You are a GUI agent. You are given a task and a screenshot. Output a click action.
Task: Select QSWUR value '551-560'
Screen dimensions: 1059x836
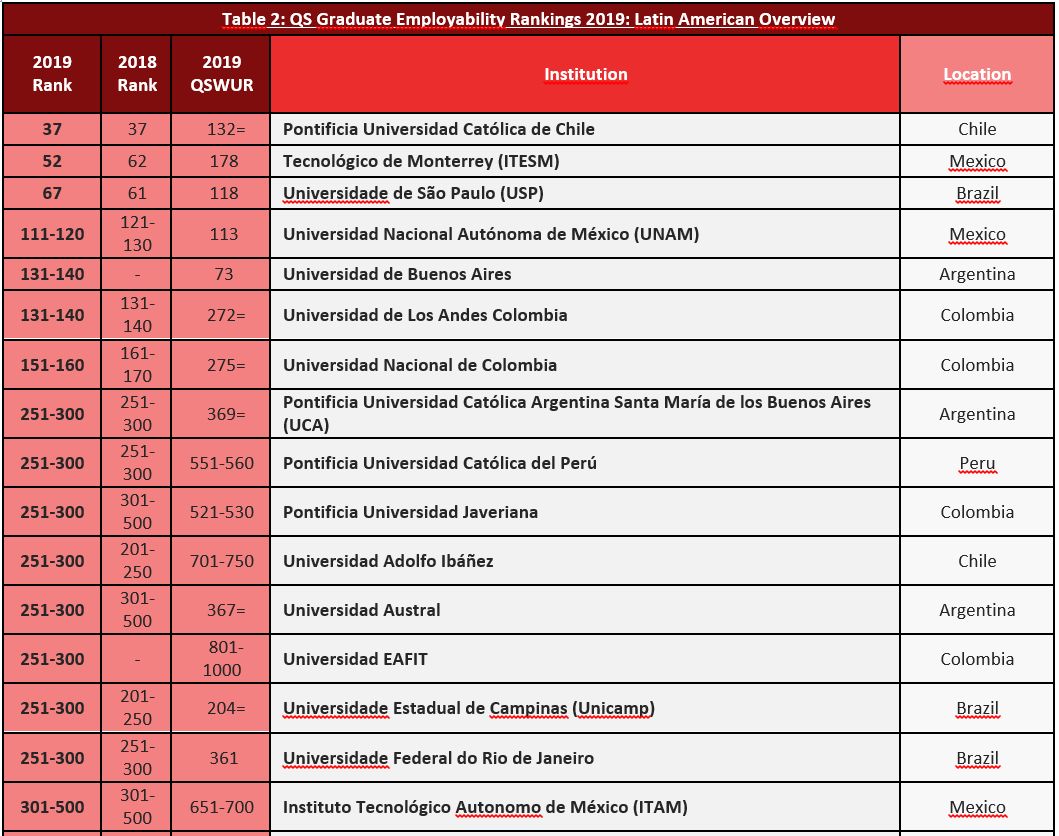click(221, 463)
